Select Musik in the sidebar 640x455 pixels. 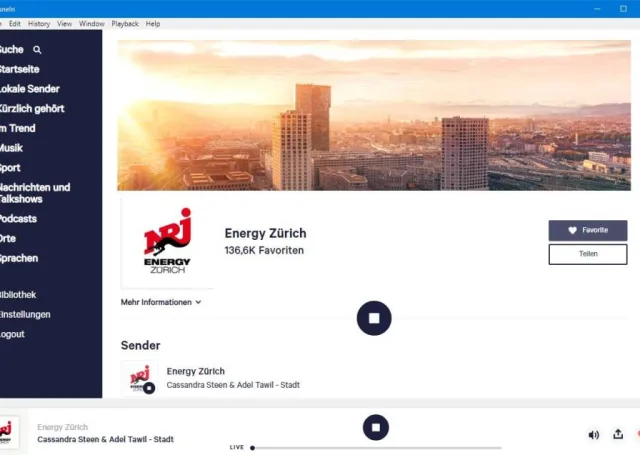11,148
